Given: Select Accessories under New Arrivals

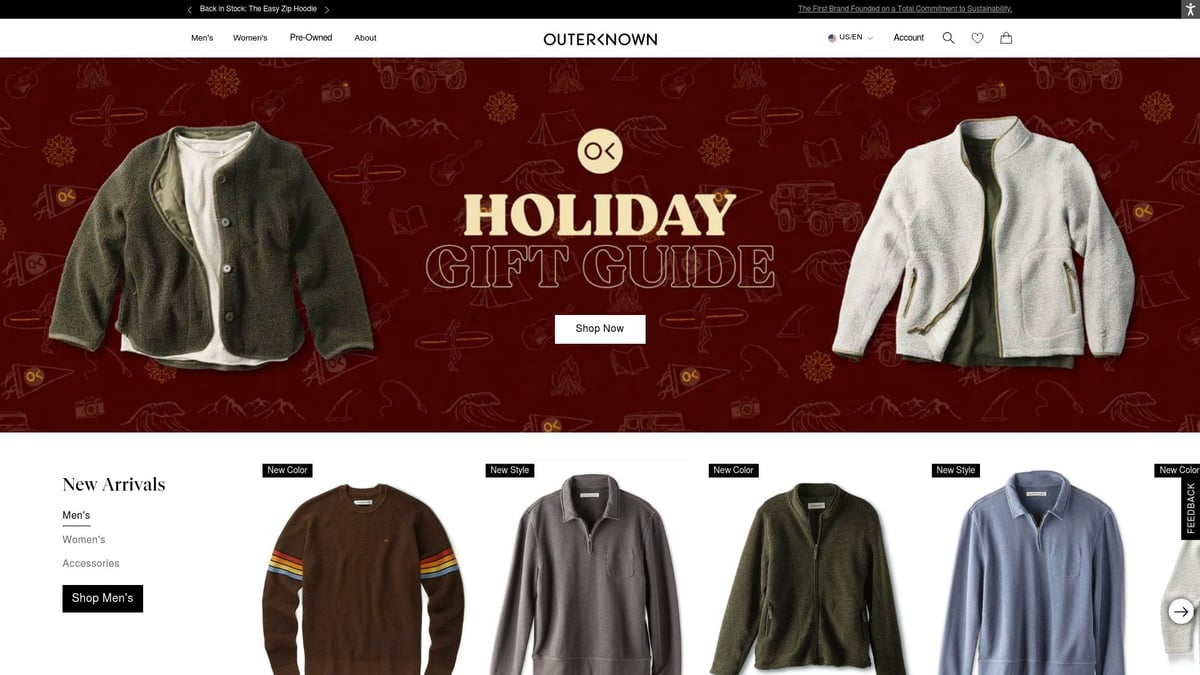Looking at the screenshot, I should point(91,564).
